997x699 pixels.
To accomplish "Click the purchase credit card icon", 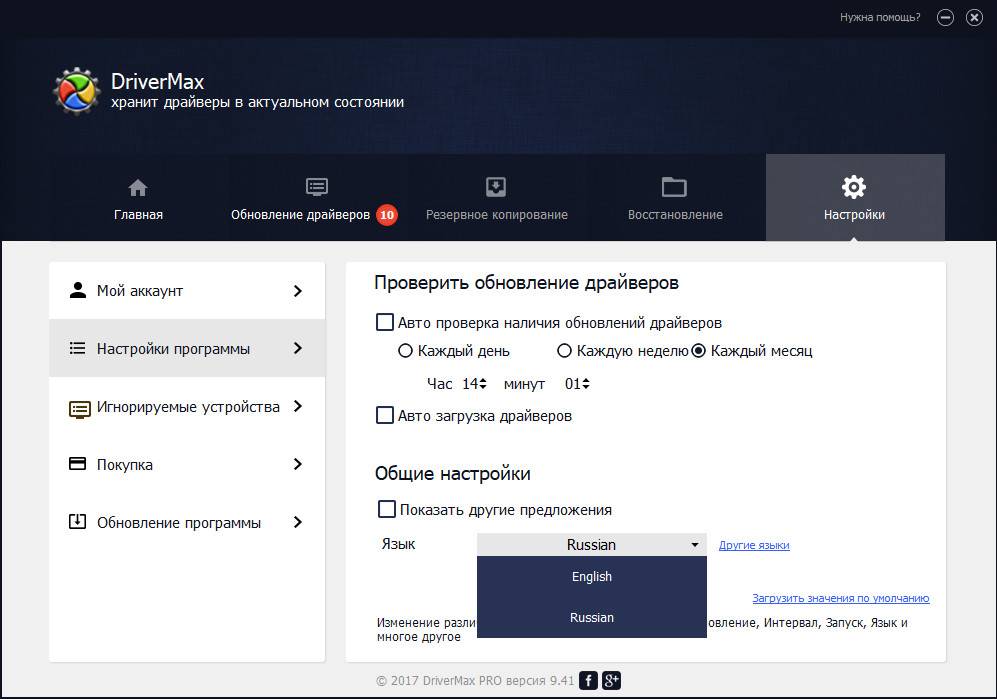I will pyautogui.click(x=78, y=463).
